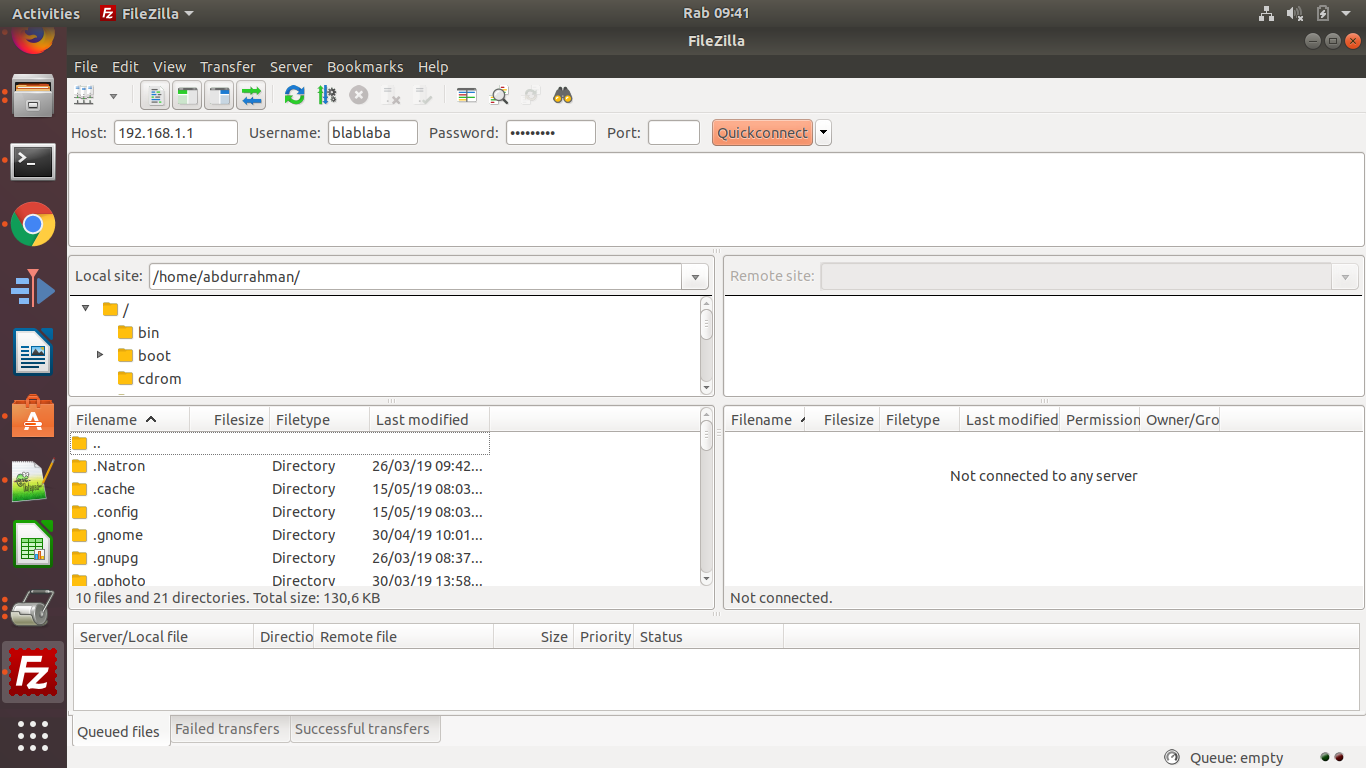This screenshot has width=1366, height=768.
Task: Open Google Chrome from the dock
Action: (33, 225)
